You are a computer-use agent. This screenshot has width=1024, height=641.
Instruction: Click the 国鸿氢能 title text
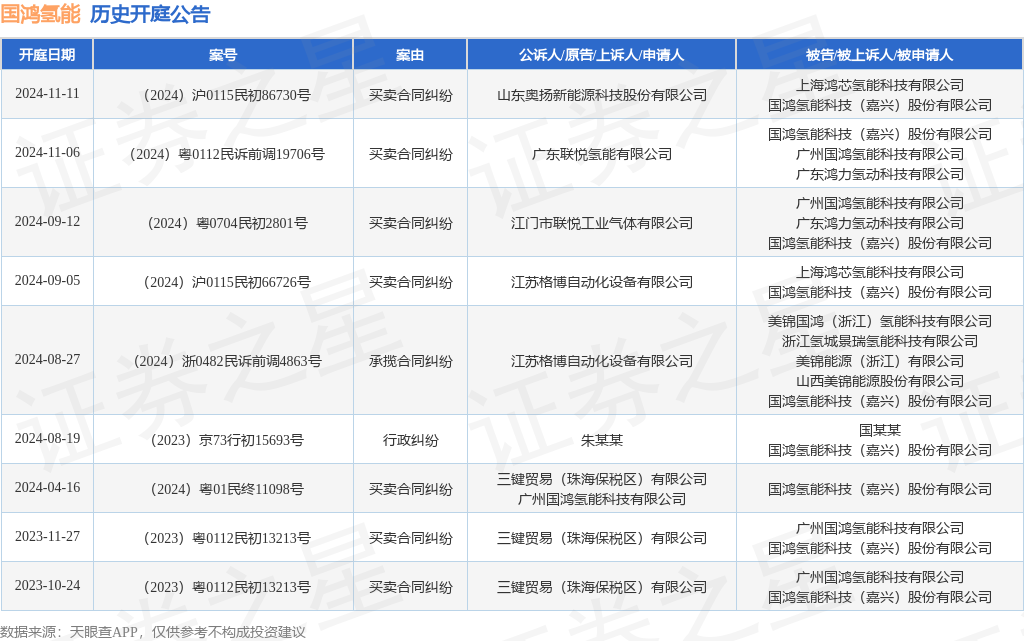click(40, 14)
